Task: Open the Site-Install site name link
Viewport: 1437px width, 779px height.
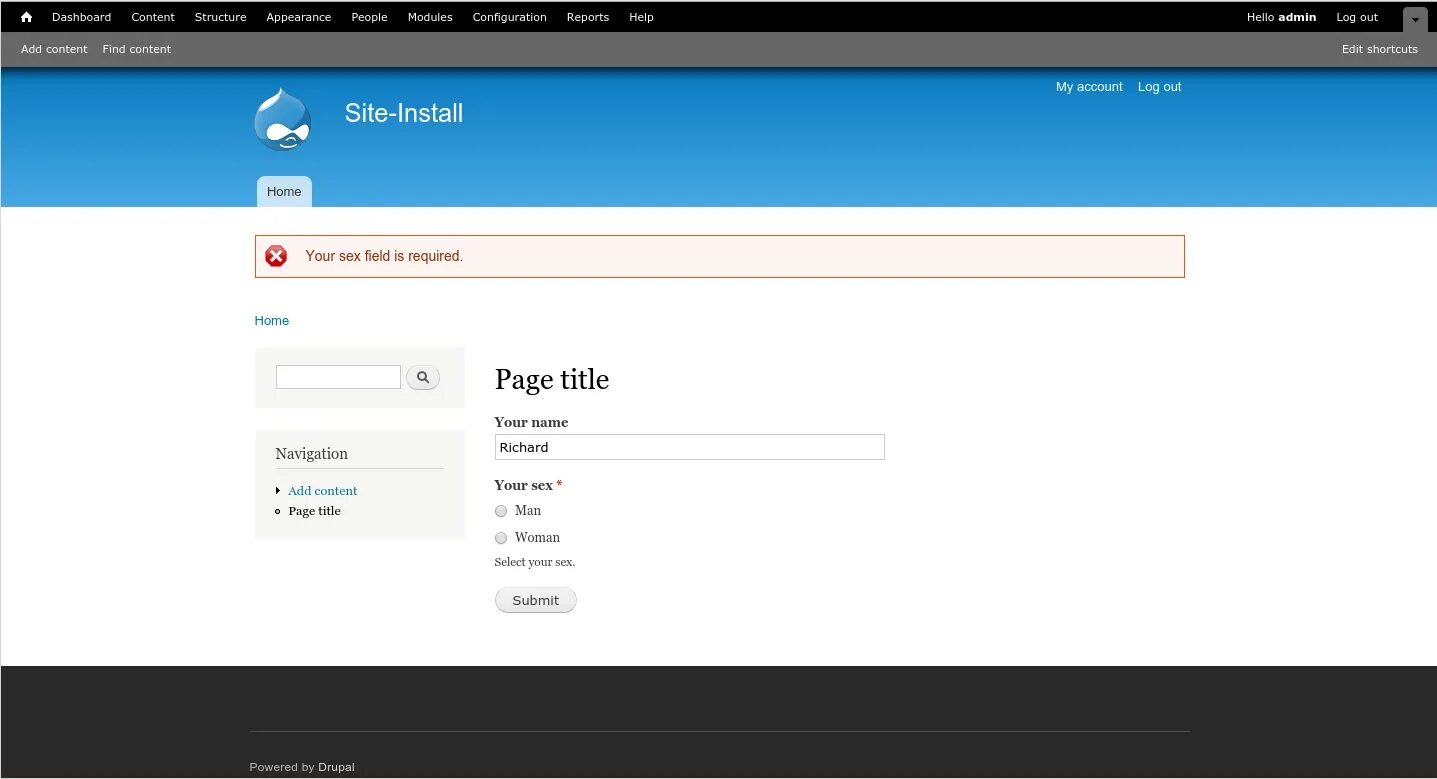Action: pyautogui.click(x=404, y=113)
